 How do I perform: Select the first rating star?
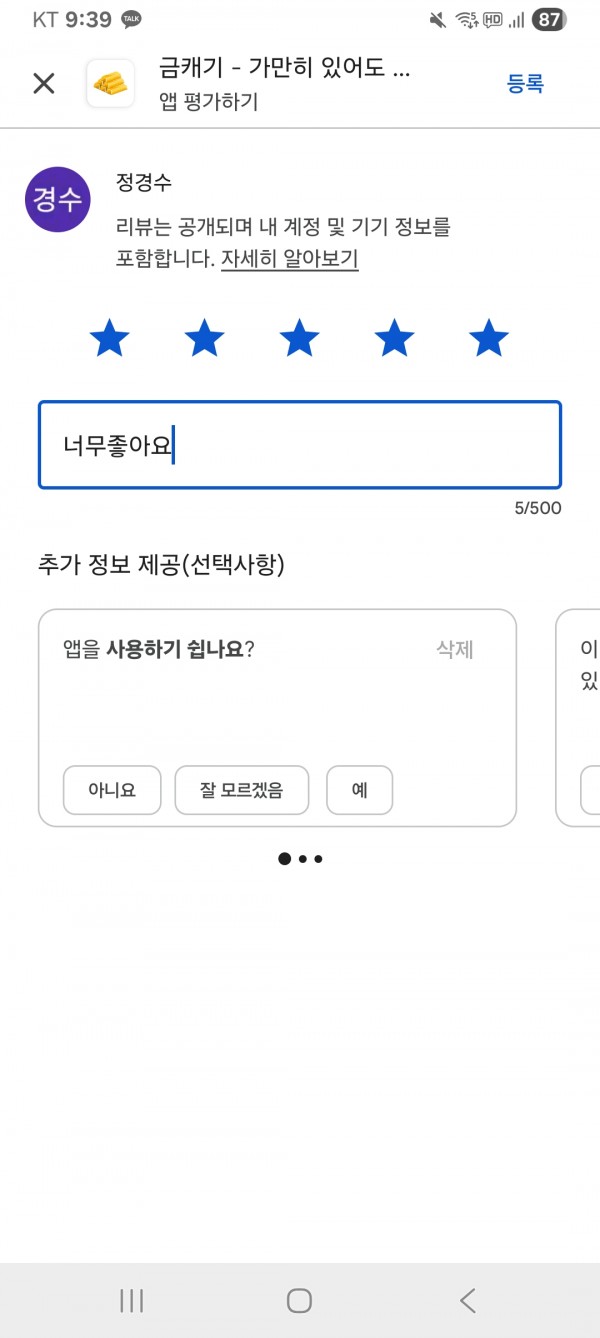[109, 338]
